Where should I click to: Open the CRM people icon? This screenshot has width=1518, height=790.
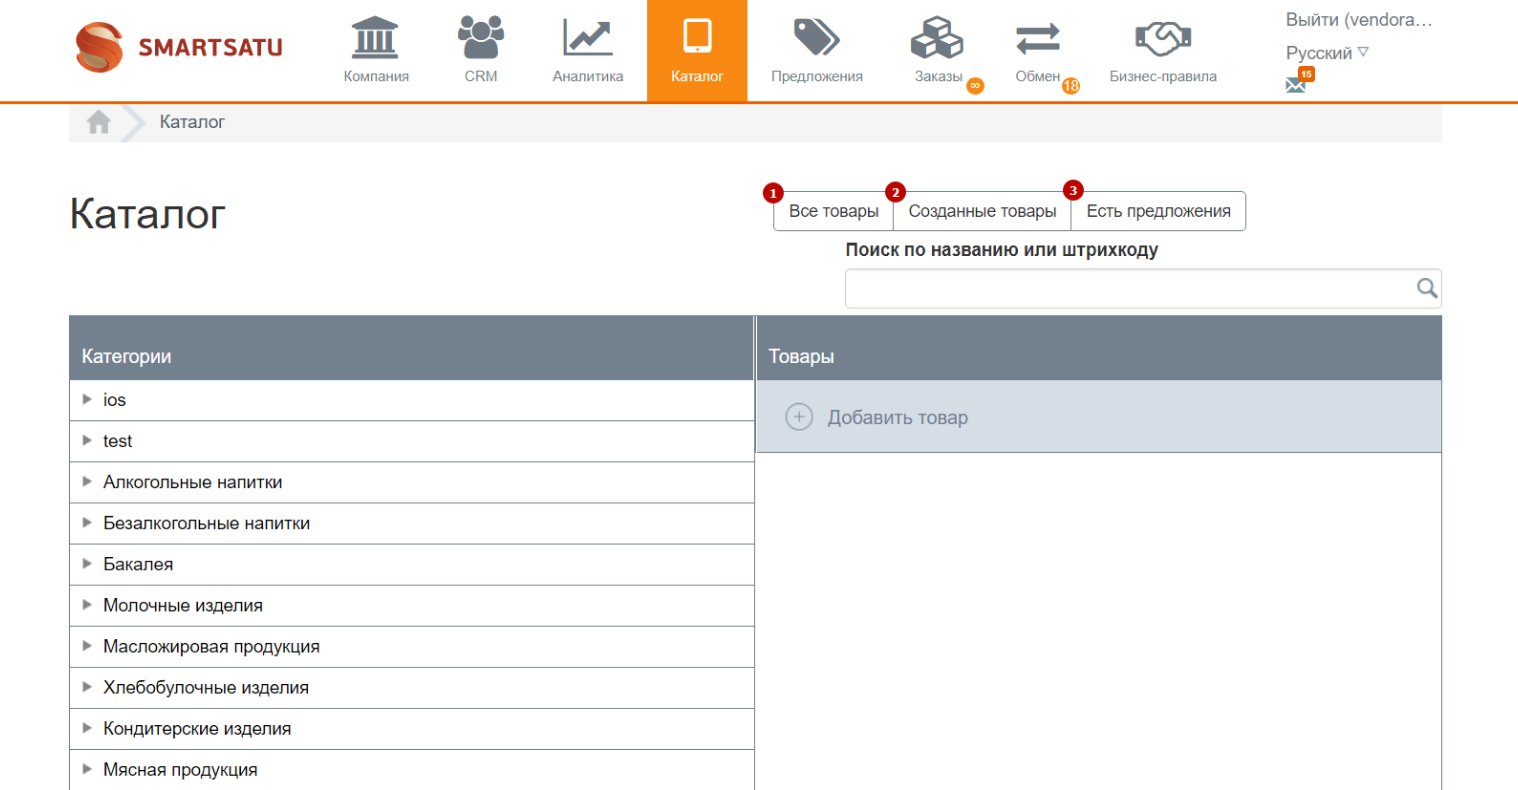[481, 38]
